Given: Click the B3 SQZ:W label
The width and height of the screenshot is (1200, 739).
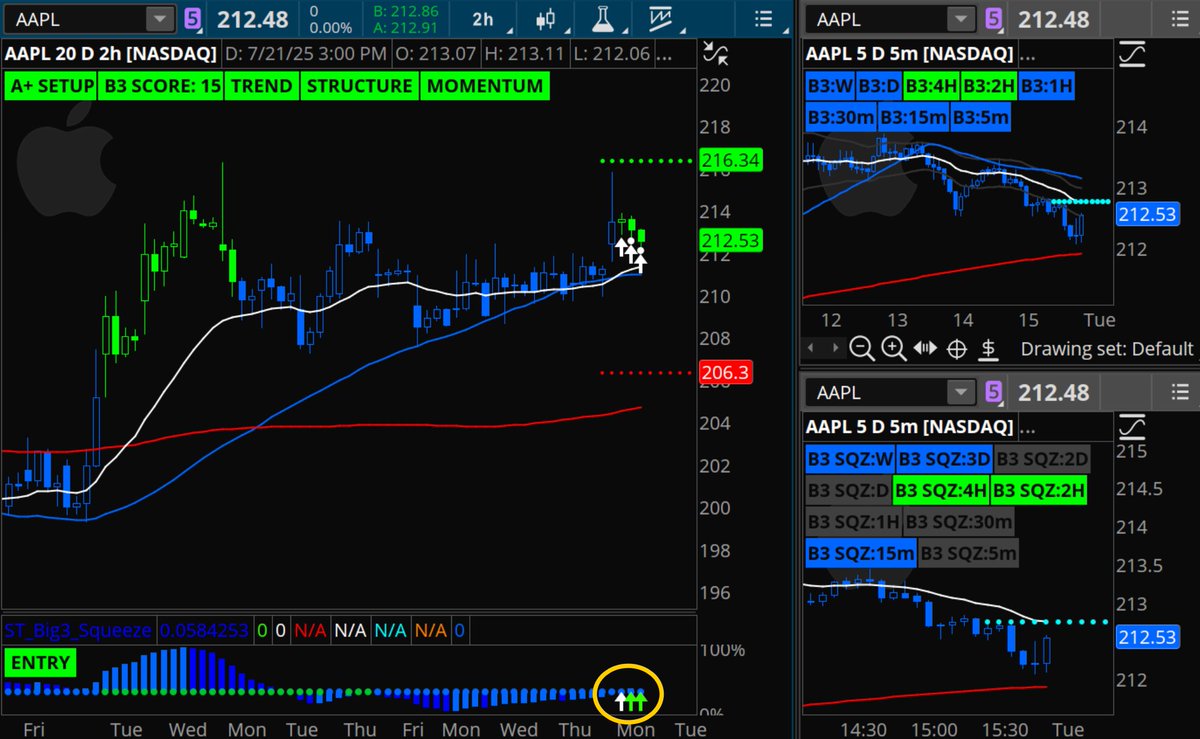Looking at the screenshot, I should (849, 460).
